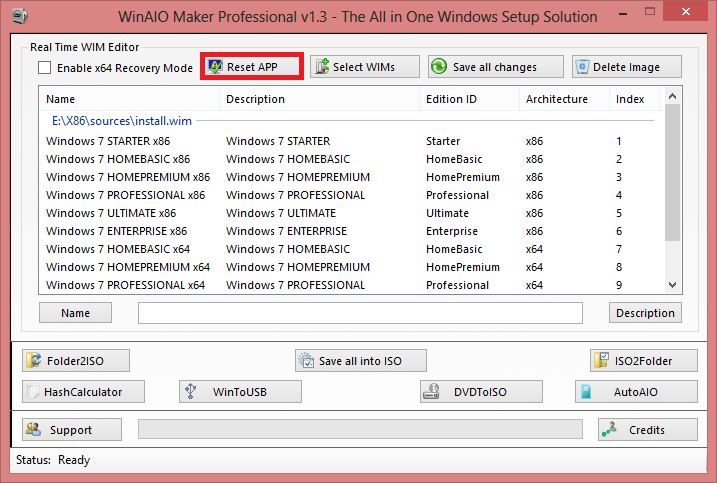Screen dimensions: 717x483
Task: Click the Description button
Action: pos(645,313)
